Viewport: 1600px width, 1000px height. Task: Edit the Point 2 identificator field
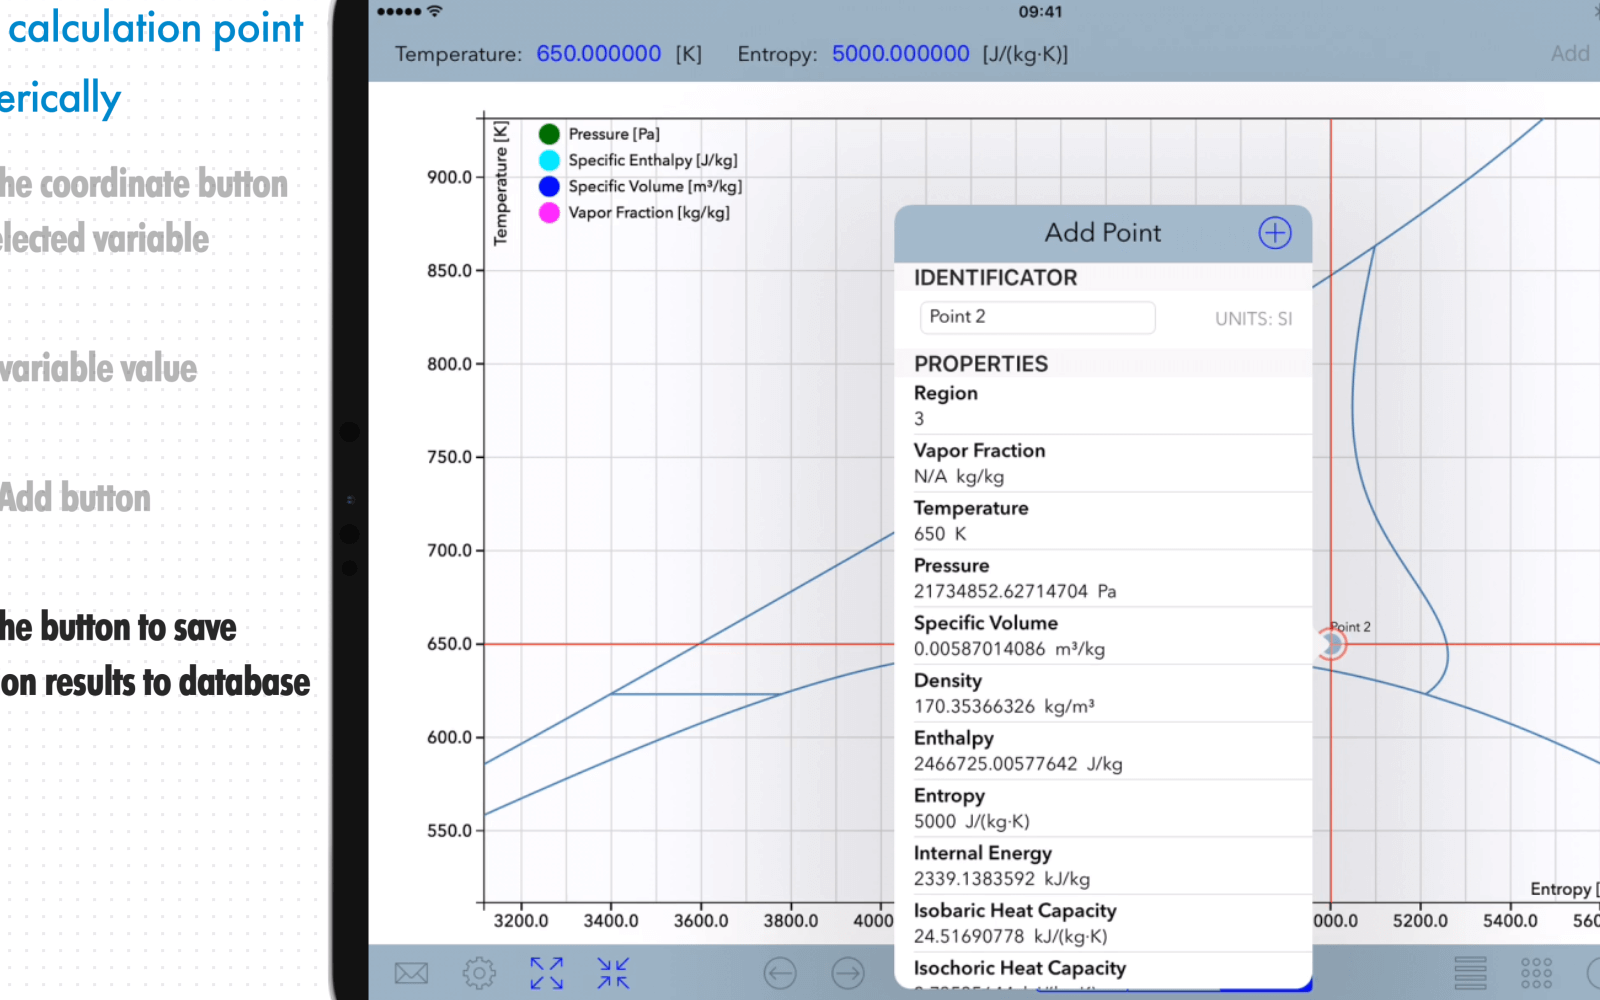coord(1037,317)
